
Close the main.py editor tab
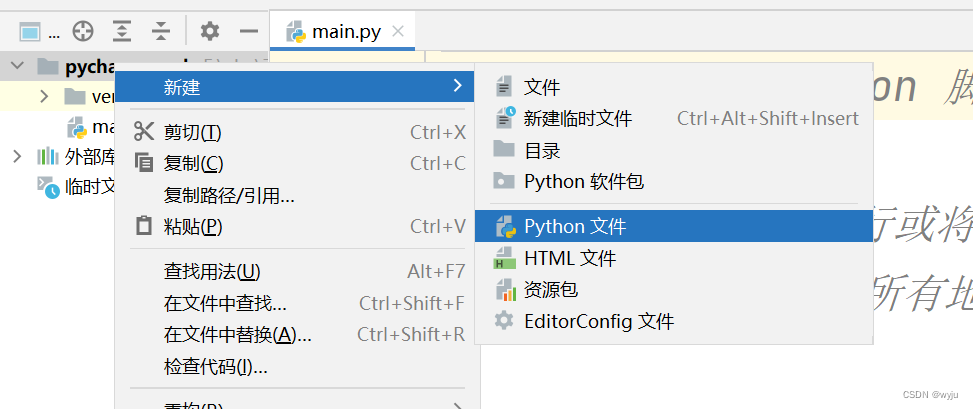coord(398,31)
